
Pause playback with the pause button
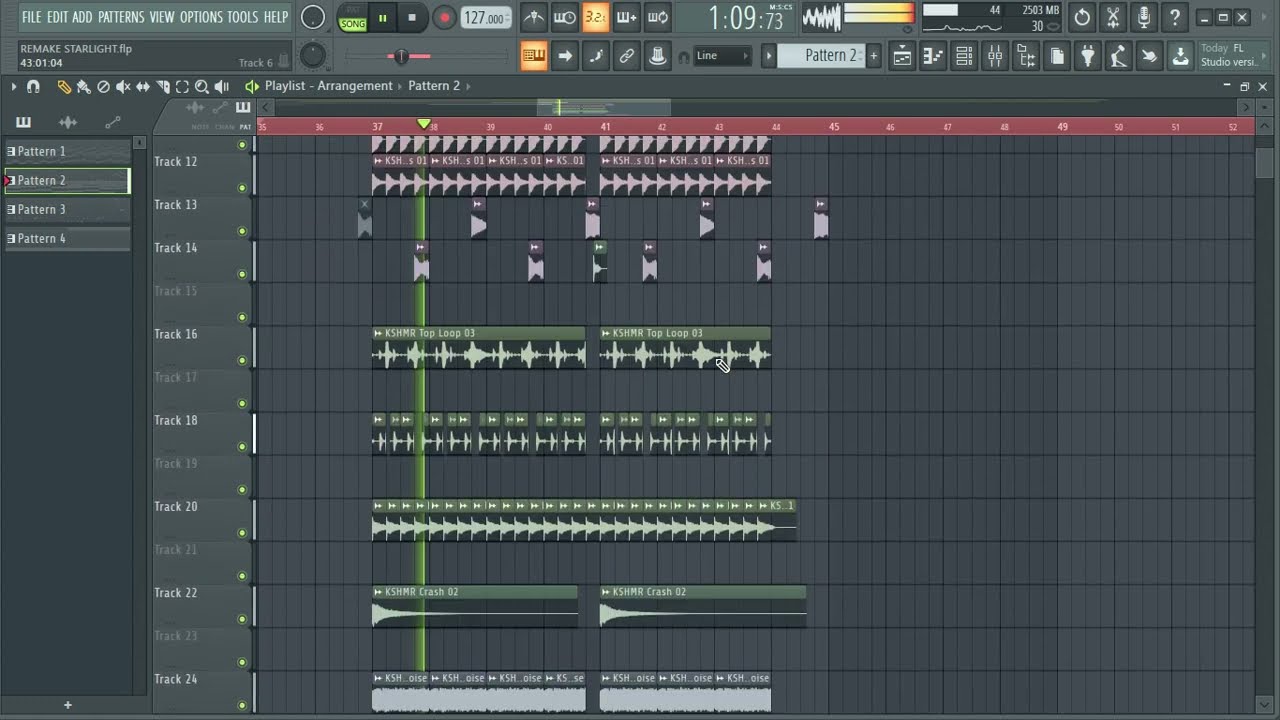382,18
